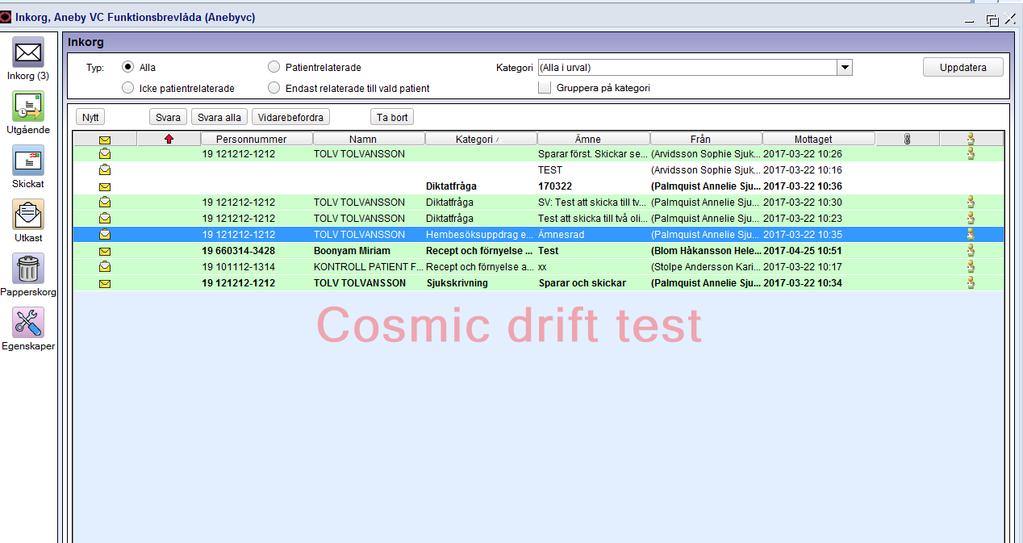
Task: Click the Svara alla button
Action: (219, 117)
